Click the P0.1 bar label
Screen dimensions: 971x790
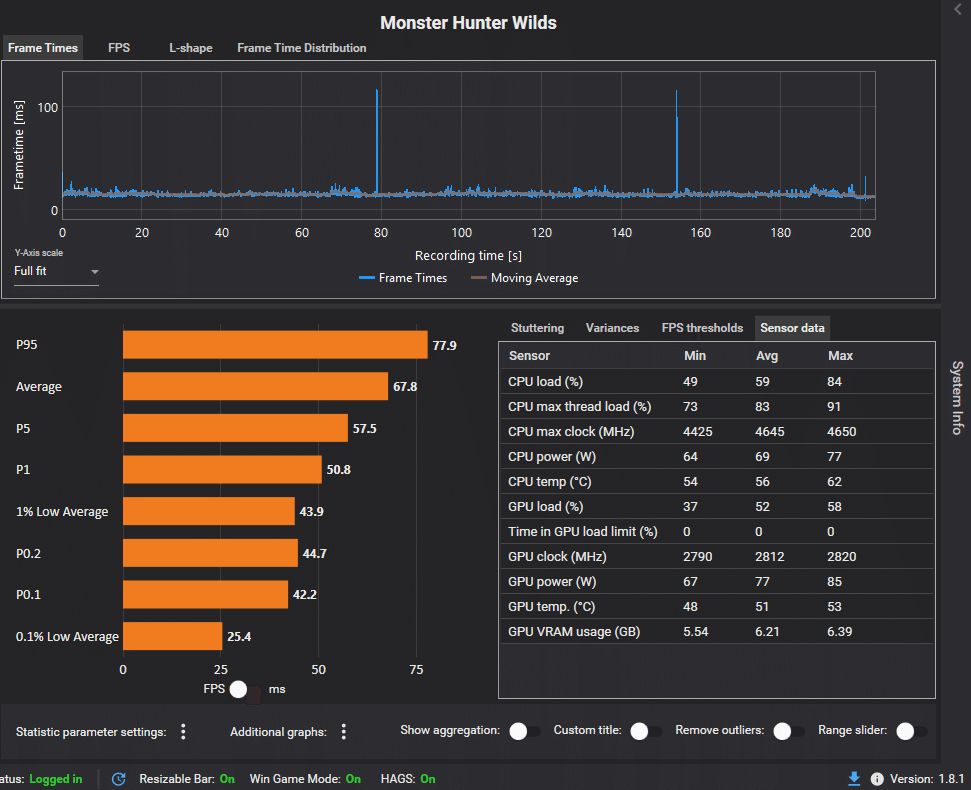point(28,595)
